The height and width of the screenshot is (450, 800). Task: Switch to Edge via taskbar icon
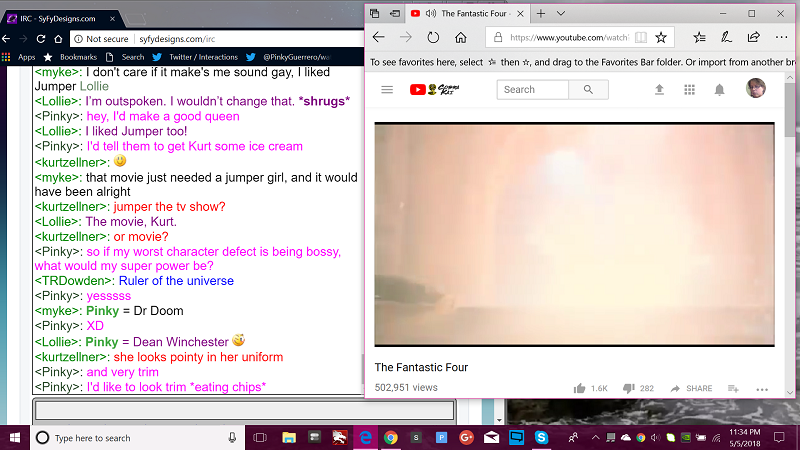click(x=365, y=438)
